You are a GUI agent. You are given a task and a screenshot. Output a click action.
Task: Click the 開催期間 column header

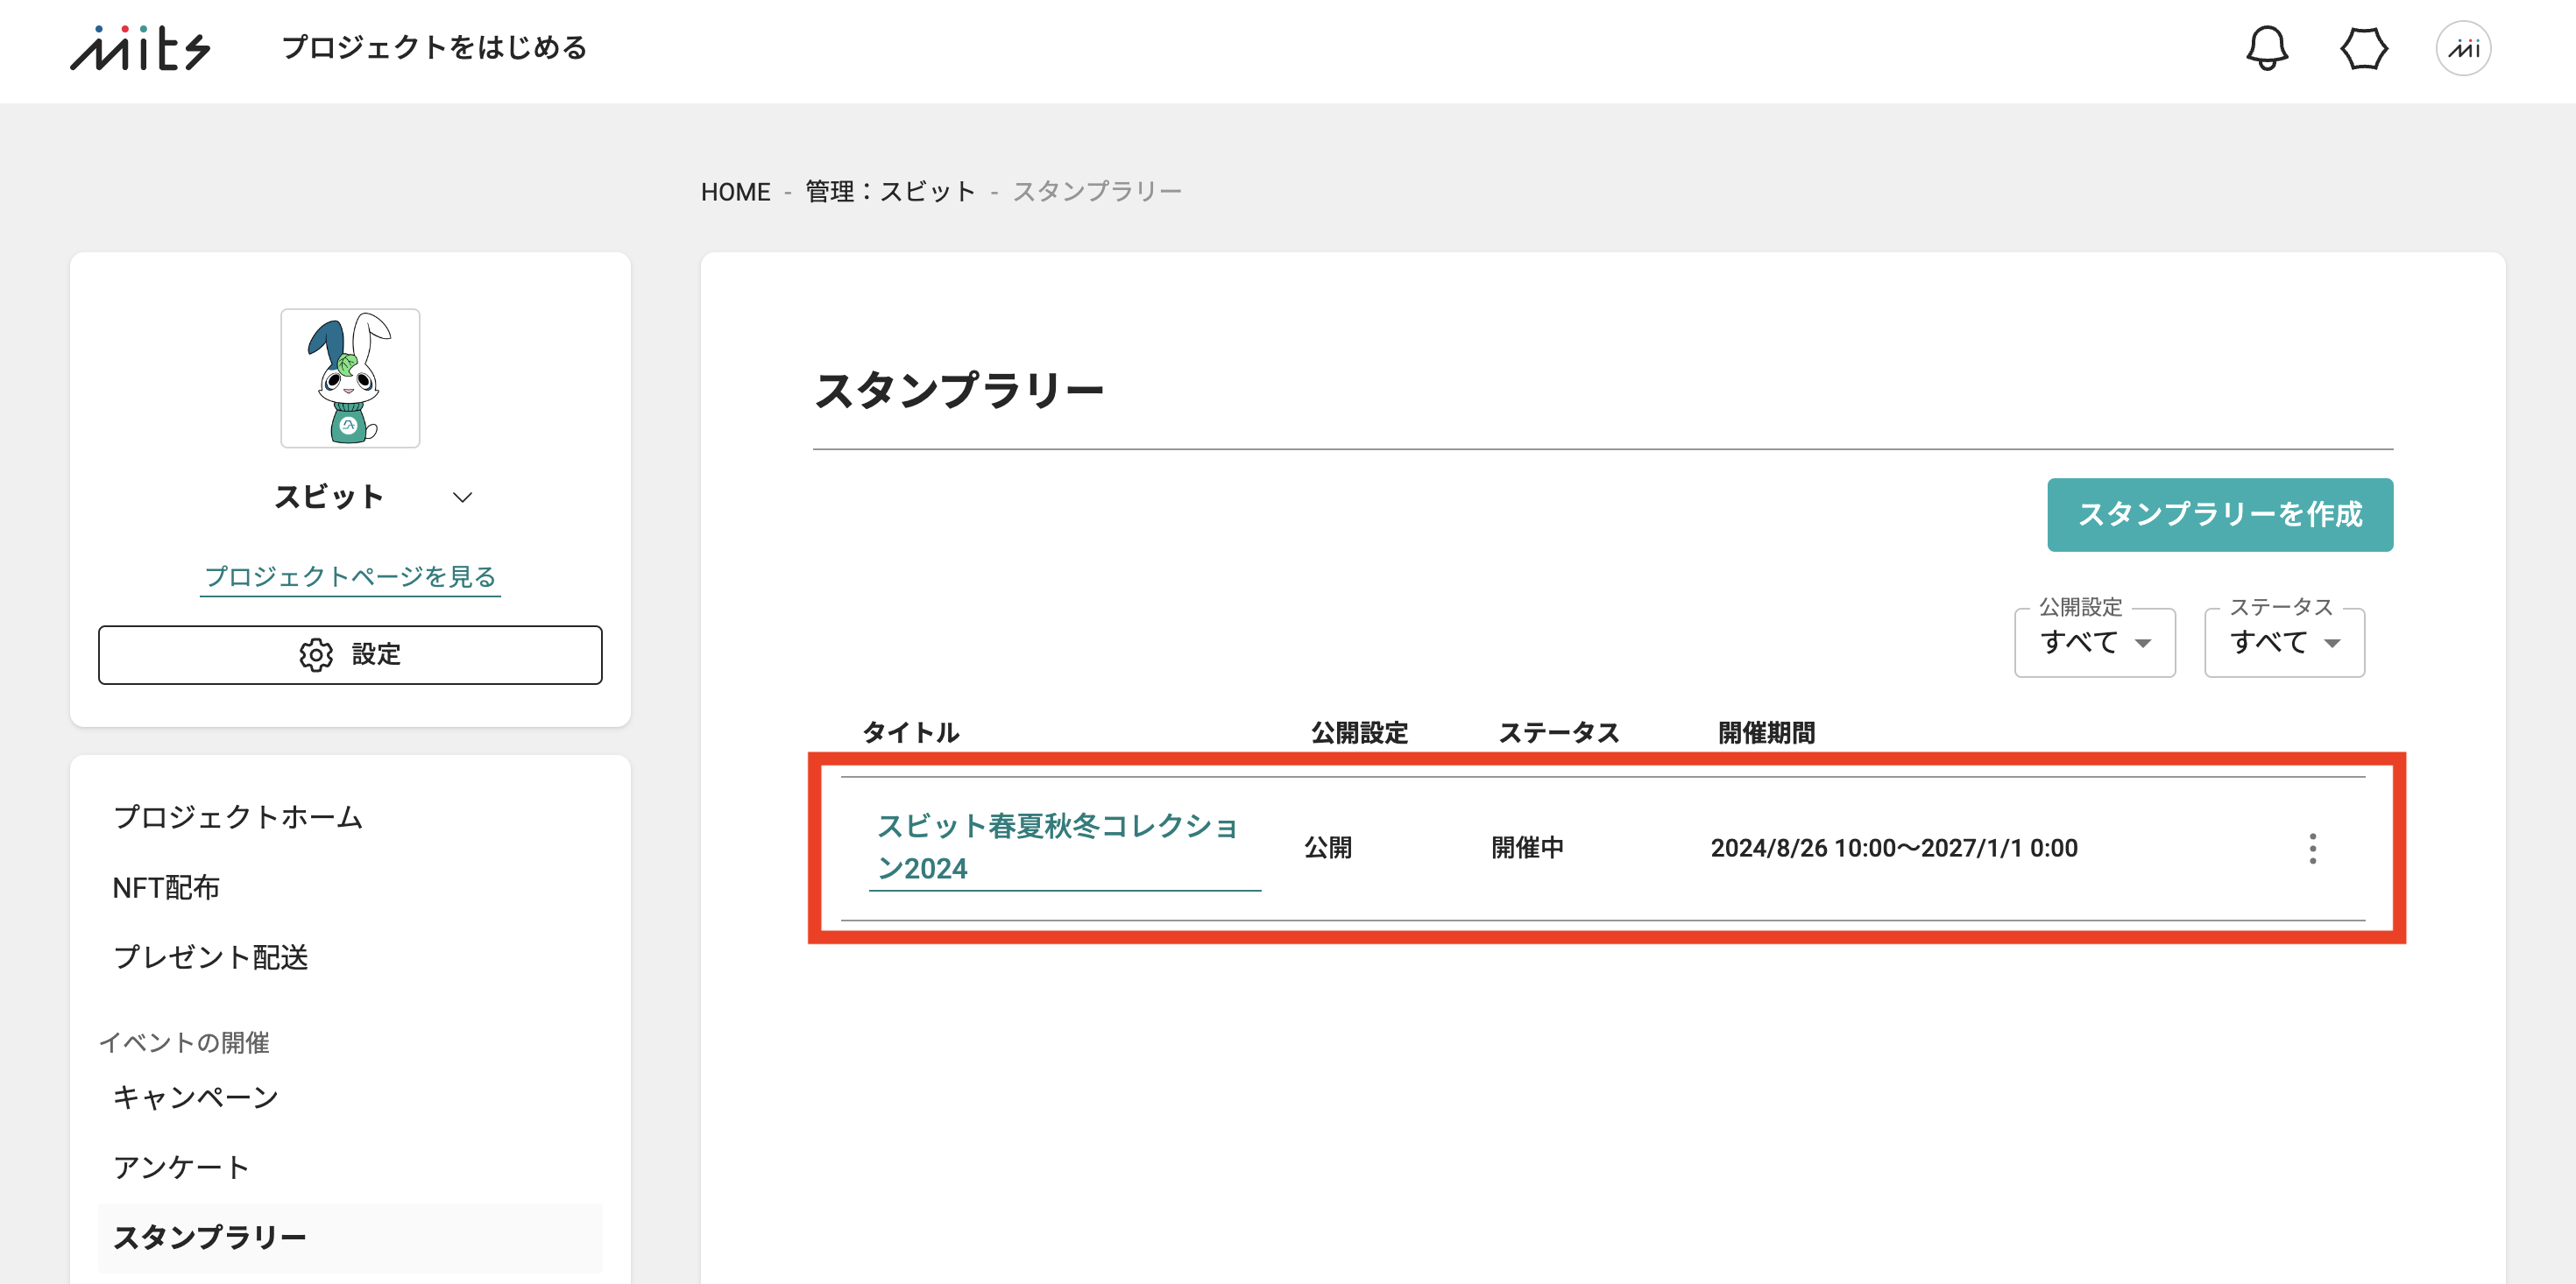coord(1766,732)
